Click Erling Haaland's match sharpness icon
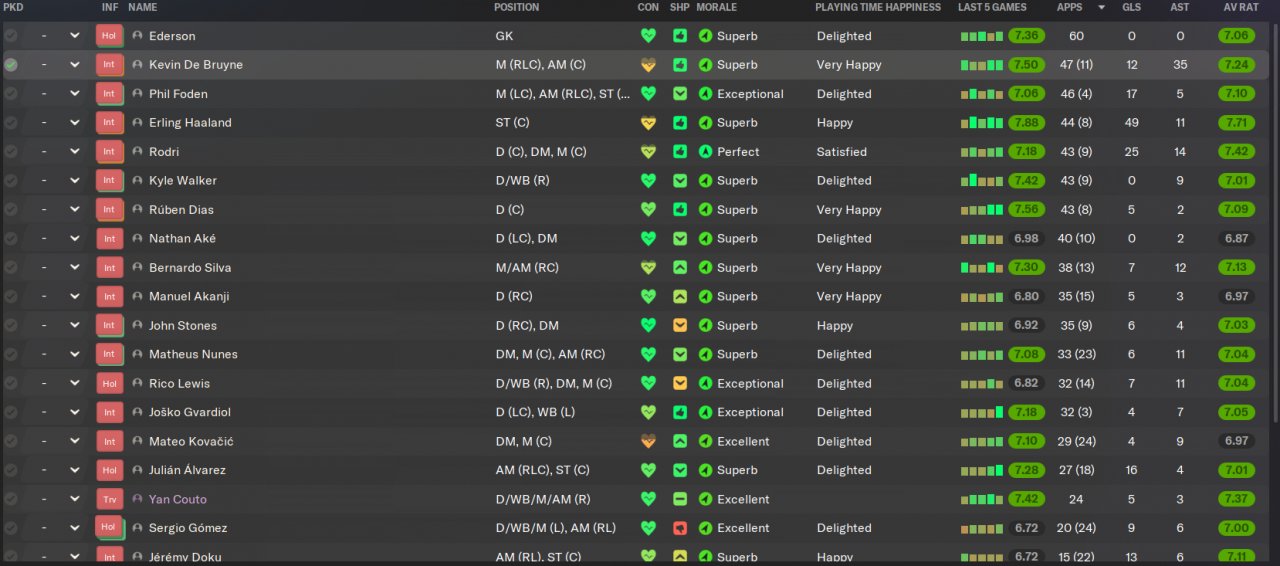 point(680,123)
